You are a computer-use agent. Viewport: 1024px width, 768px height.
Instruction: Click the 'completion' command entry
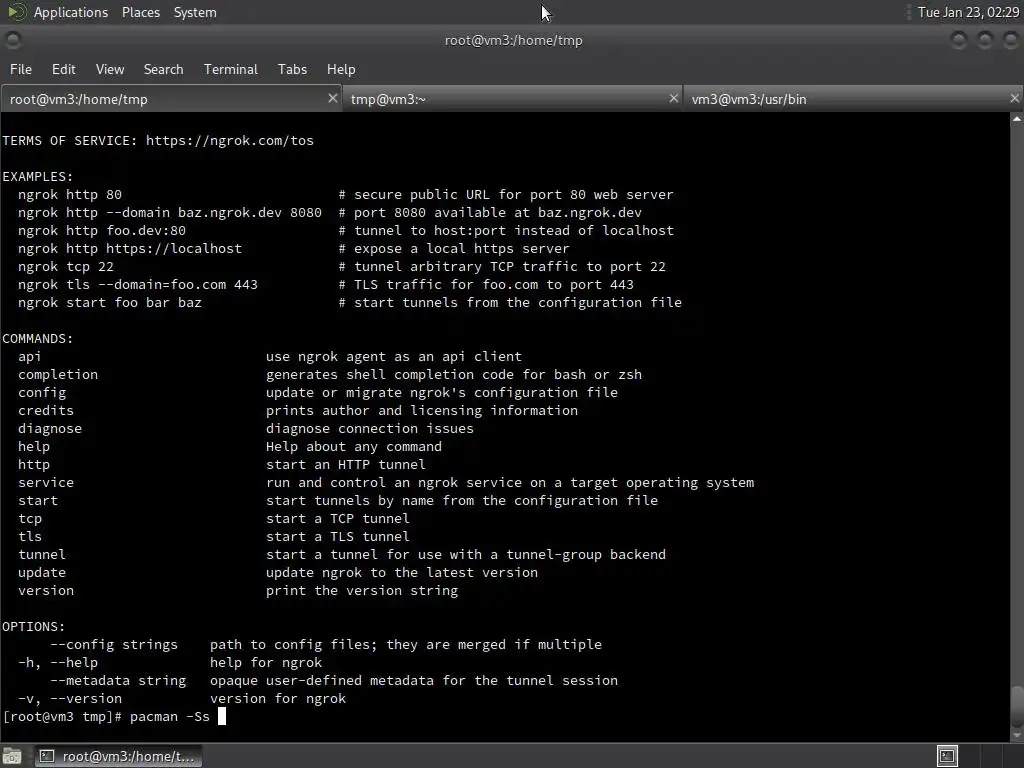(x=58, y=374)
